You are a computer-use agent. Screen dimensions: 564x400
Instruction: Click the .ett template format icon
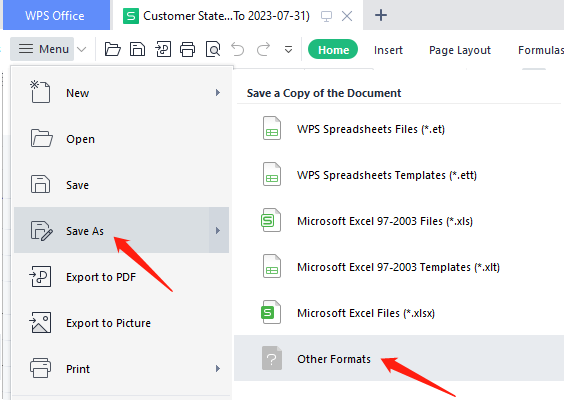click(x=272, y=174)
